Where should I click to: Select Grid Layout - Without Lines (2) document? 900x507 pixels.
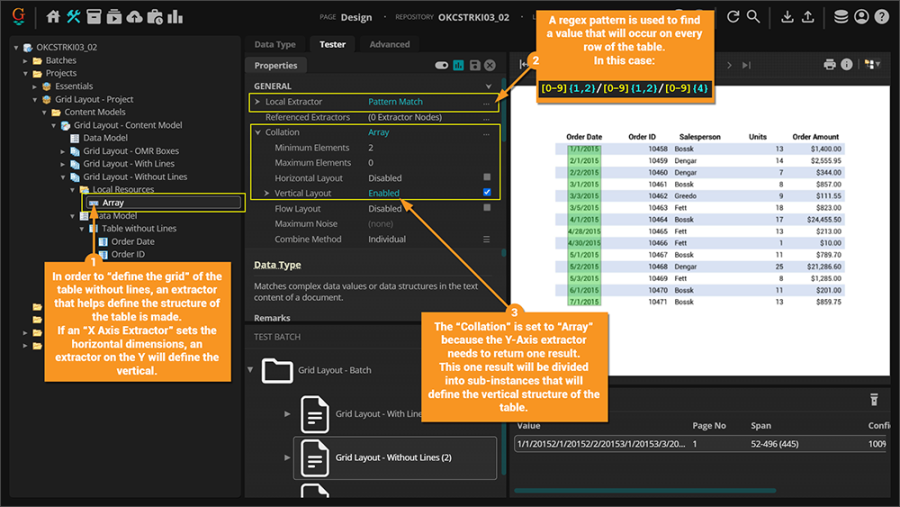pyautogui.click(x=395, y=458)
